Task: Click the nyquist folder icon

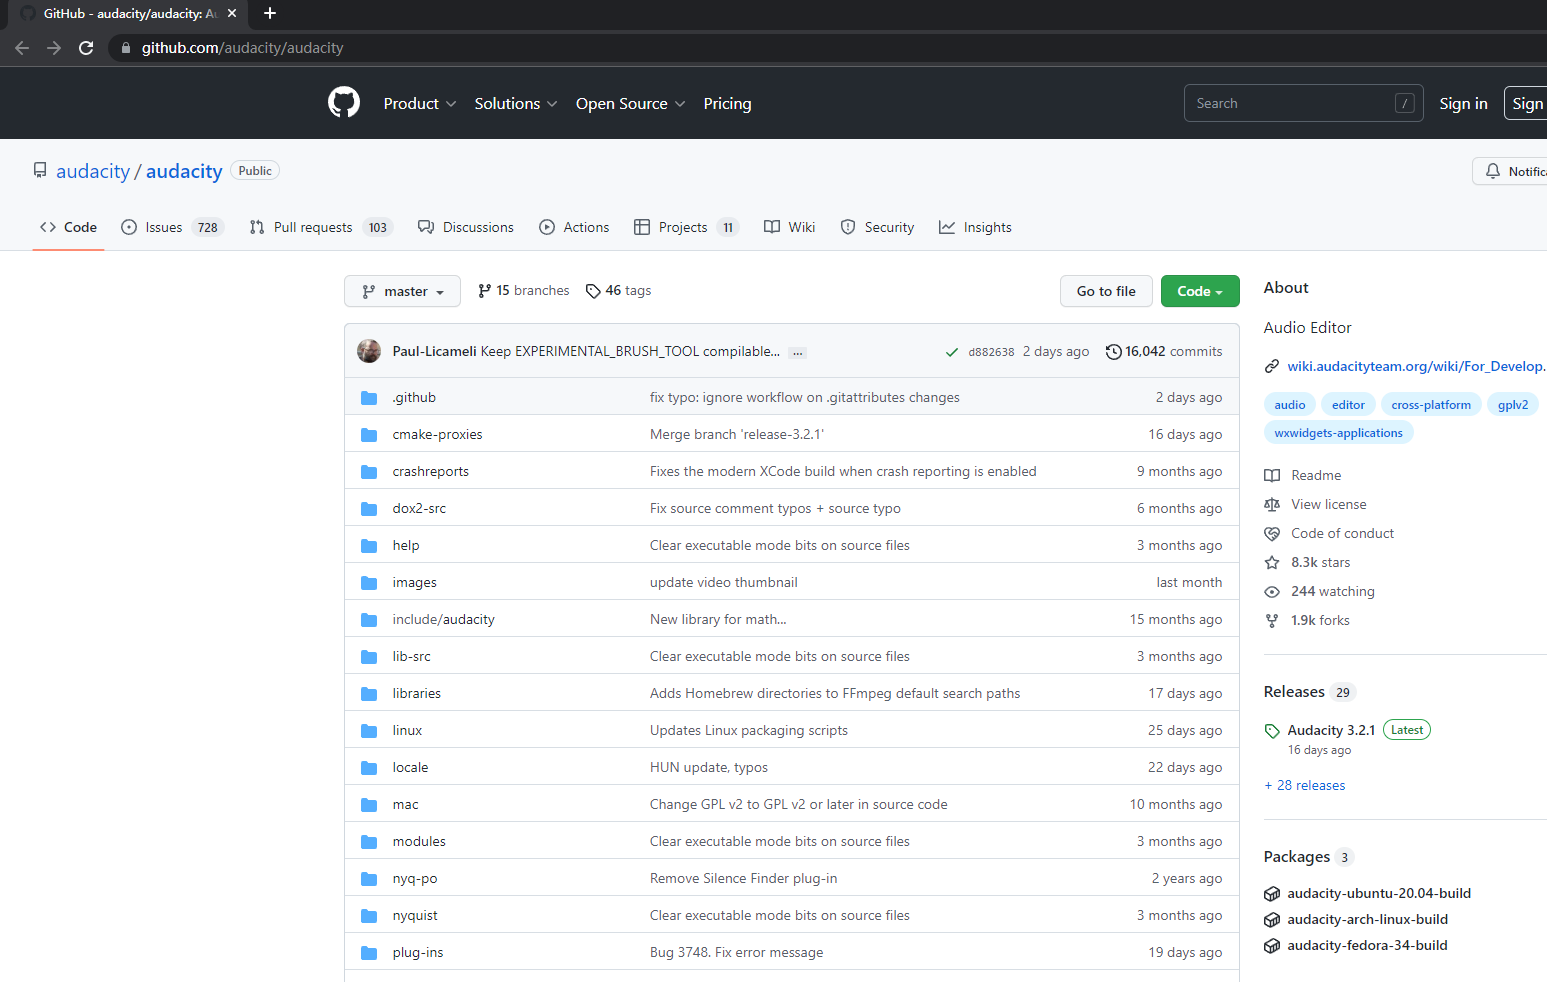Action: (369, 916)
